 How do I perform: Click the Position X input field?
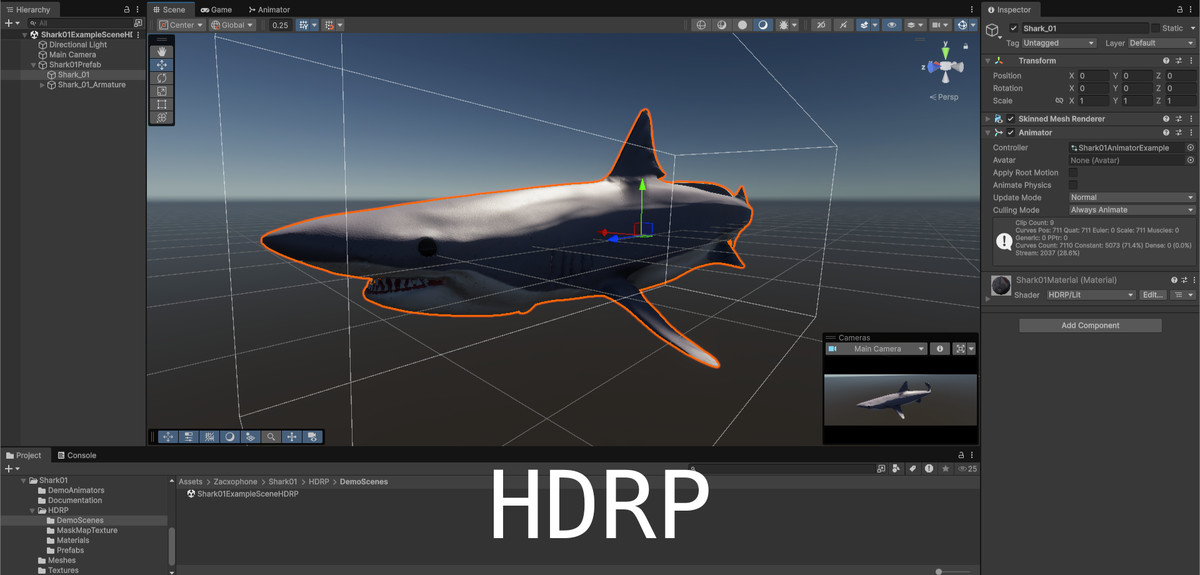(1093, 76)
